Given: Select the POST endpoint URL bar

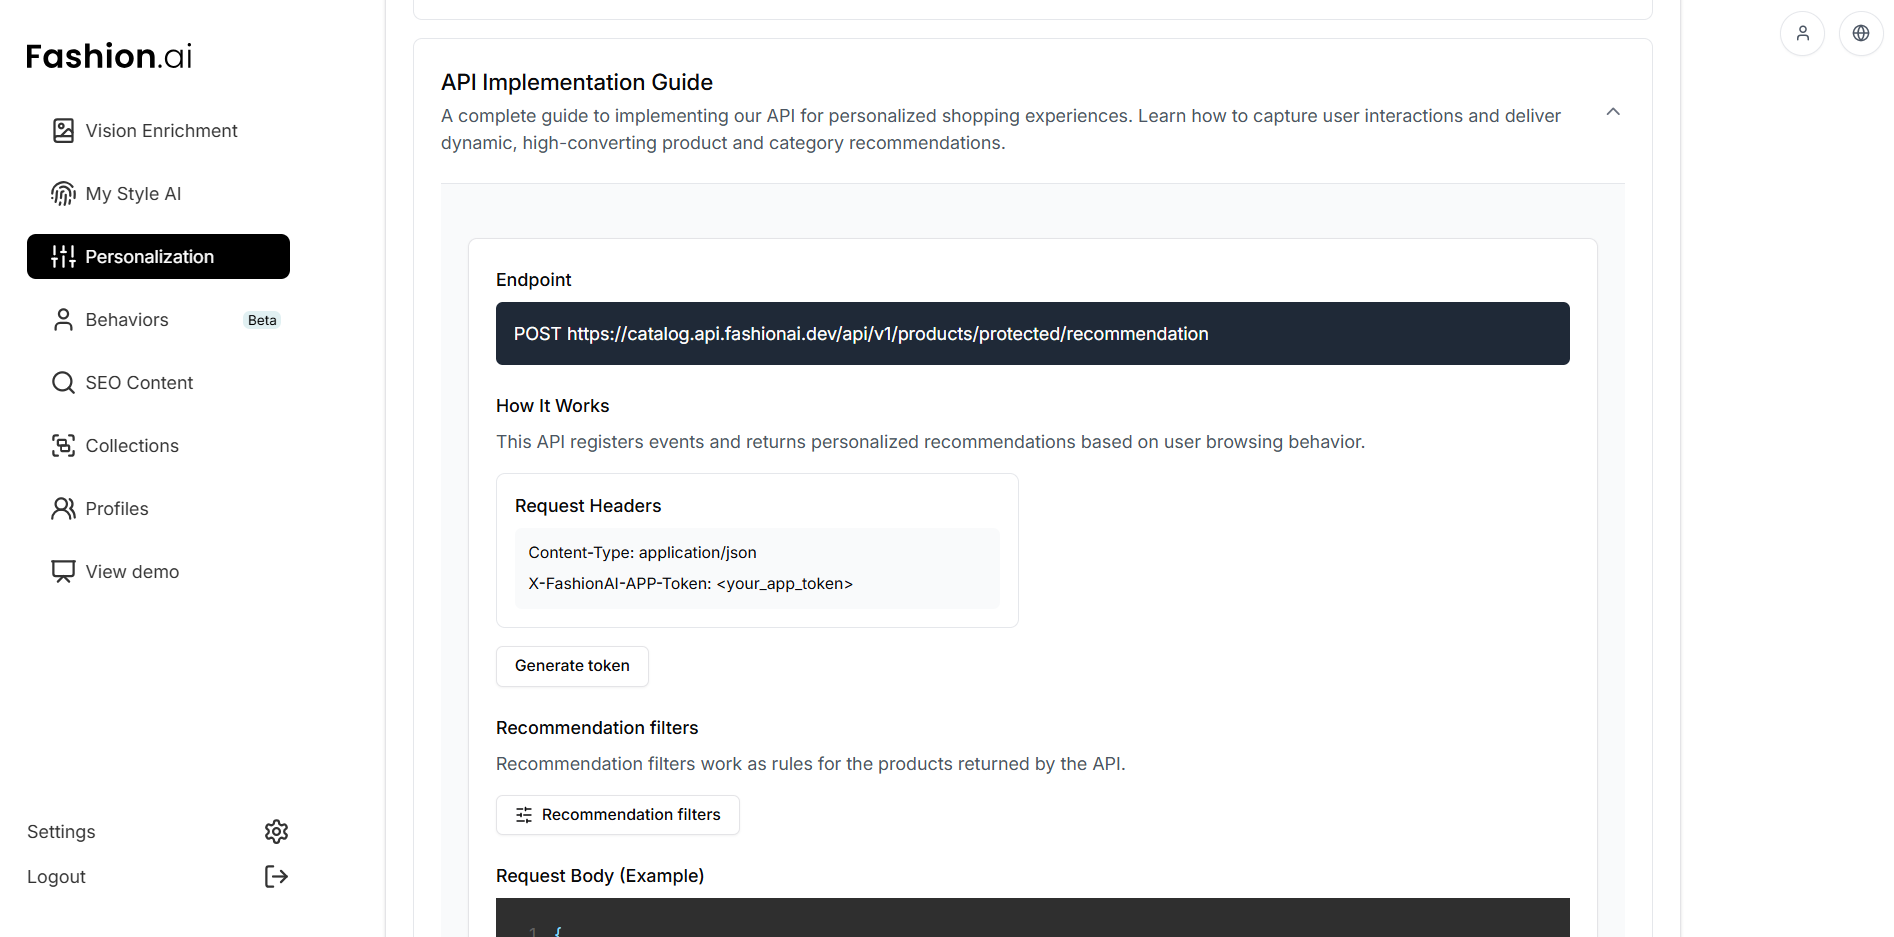Looking at the screenshot, I should pyautogui.click(x=1032, y=333).
